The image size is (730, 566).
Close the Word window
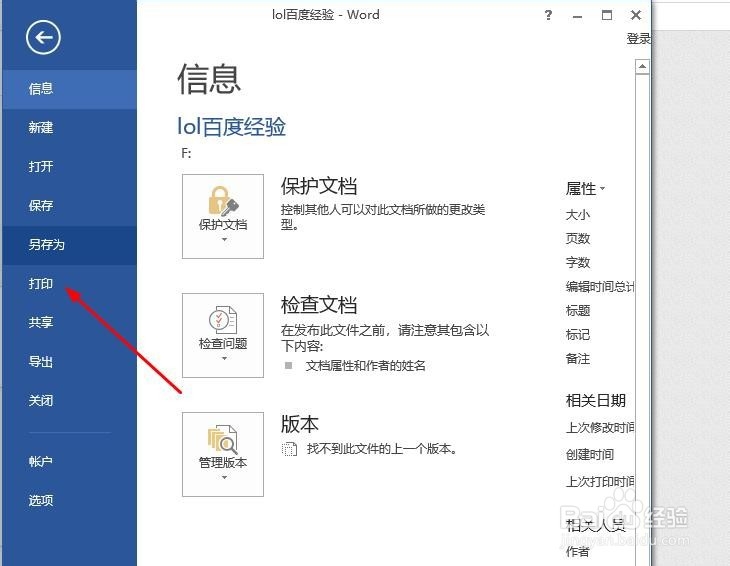pyautogui.click(x=635, y=15)
